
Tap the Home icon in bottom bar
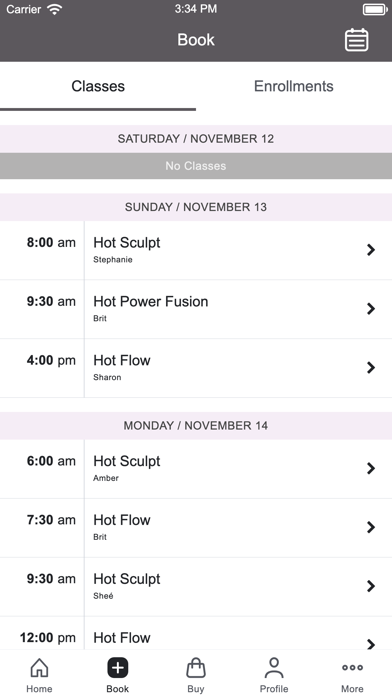[39, 667]
